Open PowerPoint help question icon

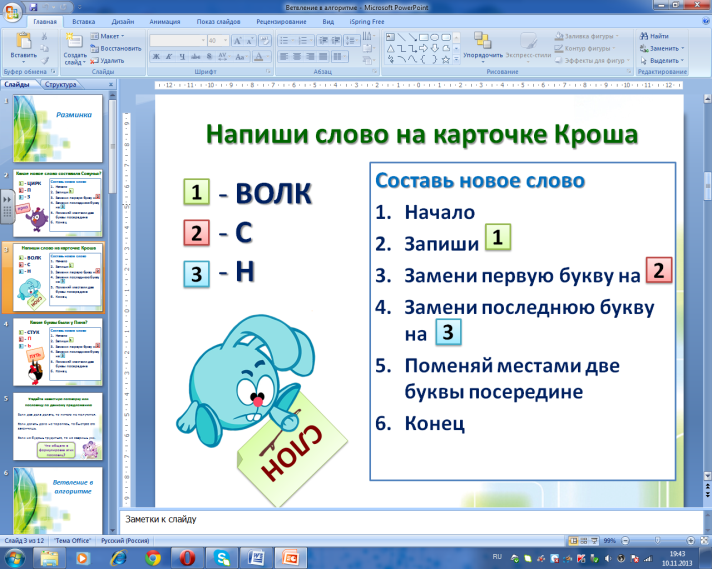pos(706,21)
